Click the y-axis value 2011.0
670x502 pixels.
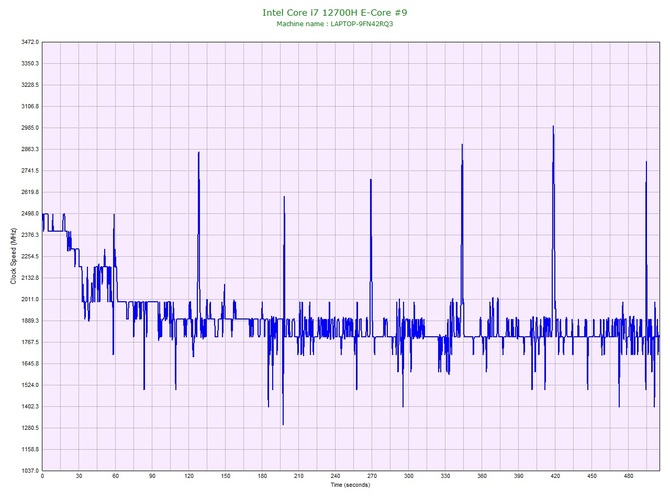pyautogui.click(x=30, y=299)
